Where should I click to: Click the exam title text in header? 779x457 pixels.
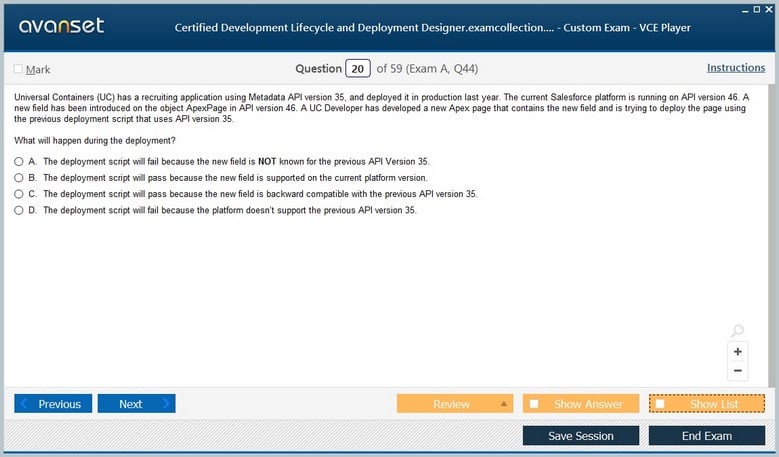click(432, 28)
